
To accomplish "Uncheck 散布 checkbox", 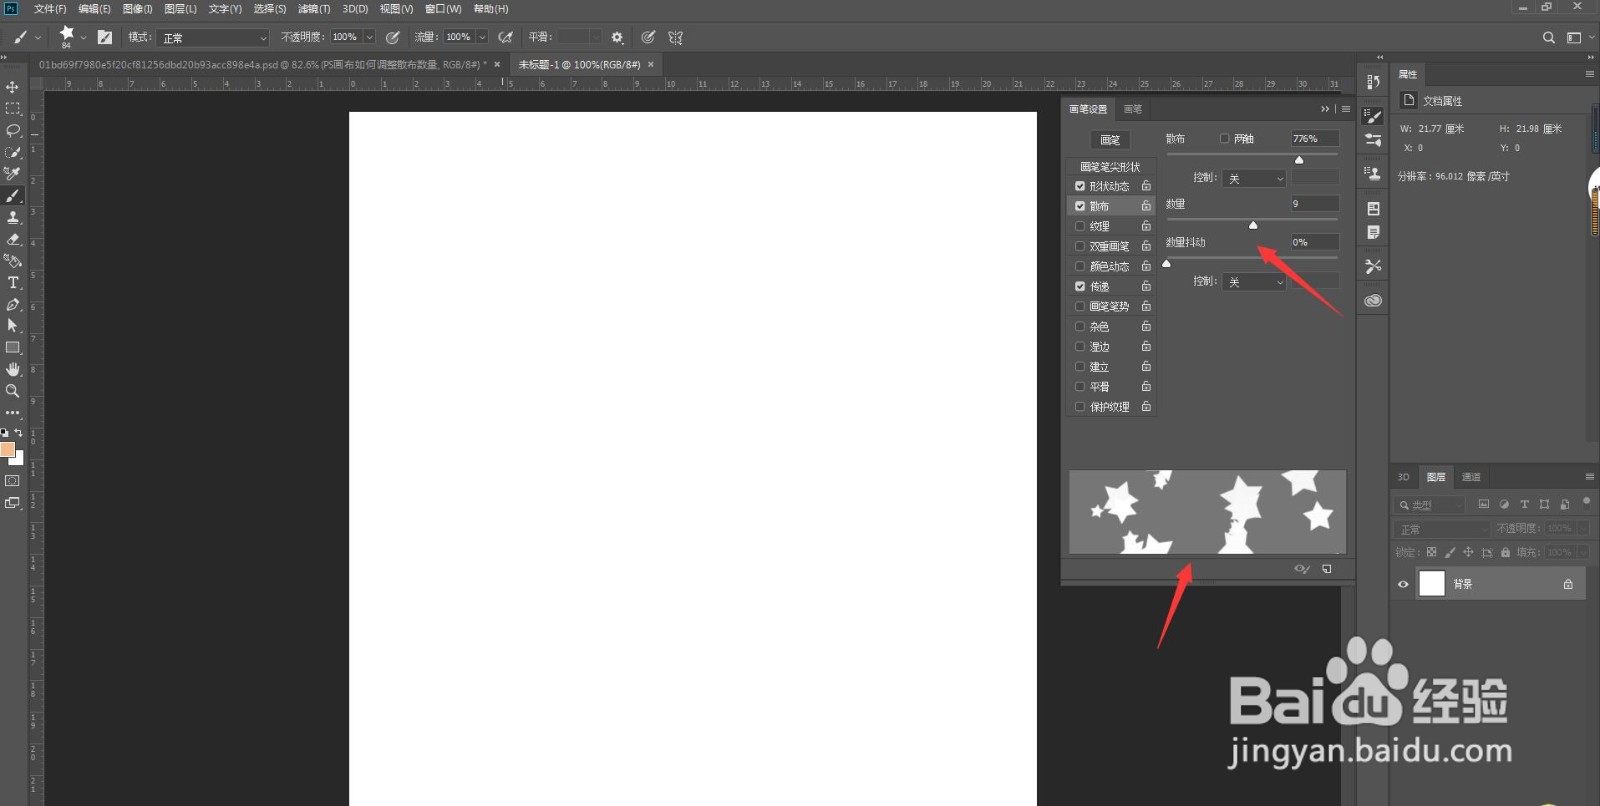I will (1080, 206).
